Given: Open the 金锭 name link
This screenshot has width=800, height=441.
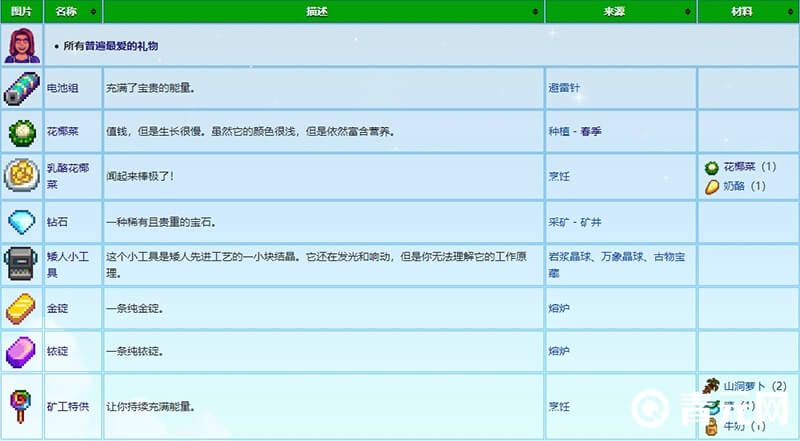Looking at the screenshot, I should [x=57, y=308].
